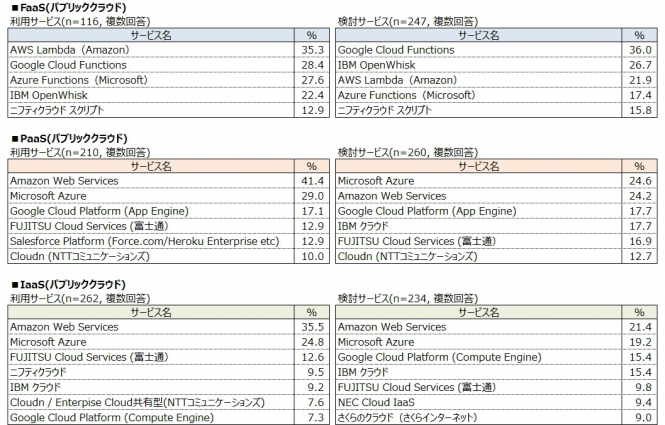Select caption '検討サービス(n=260, 複数回答)'

click(x=408, y=152)
